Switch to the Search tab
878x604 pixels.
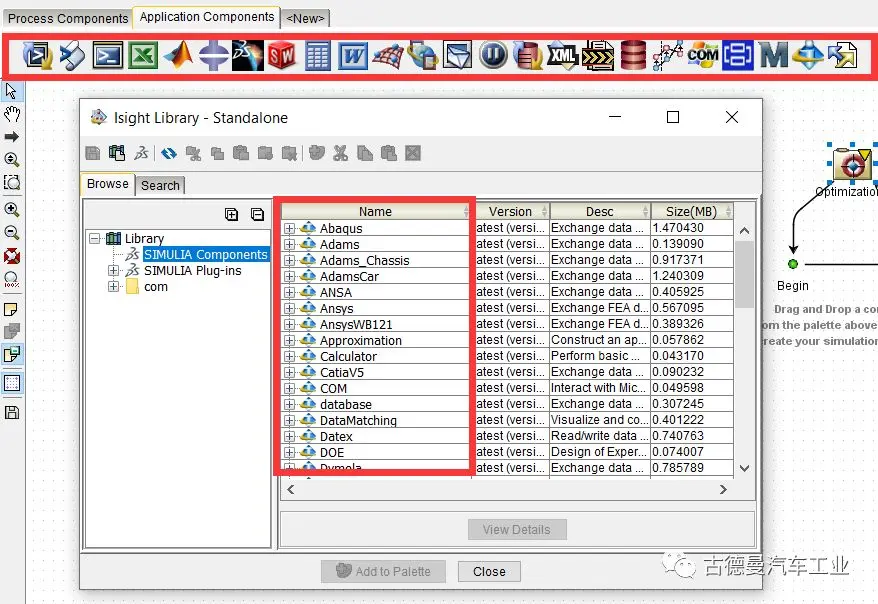(160, 185)
